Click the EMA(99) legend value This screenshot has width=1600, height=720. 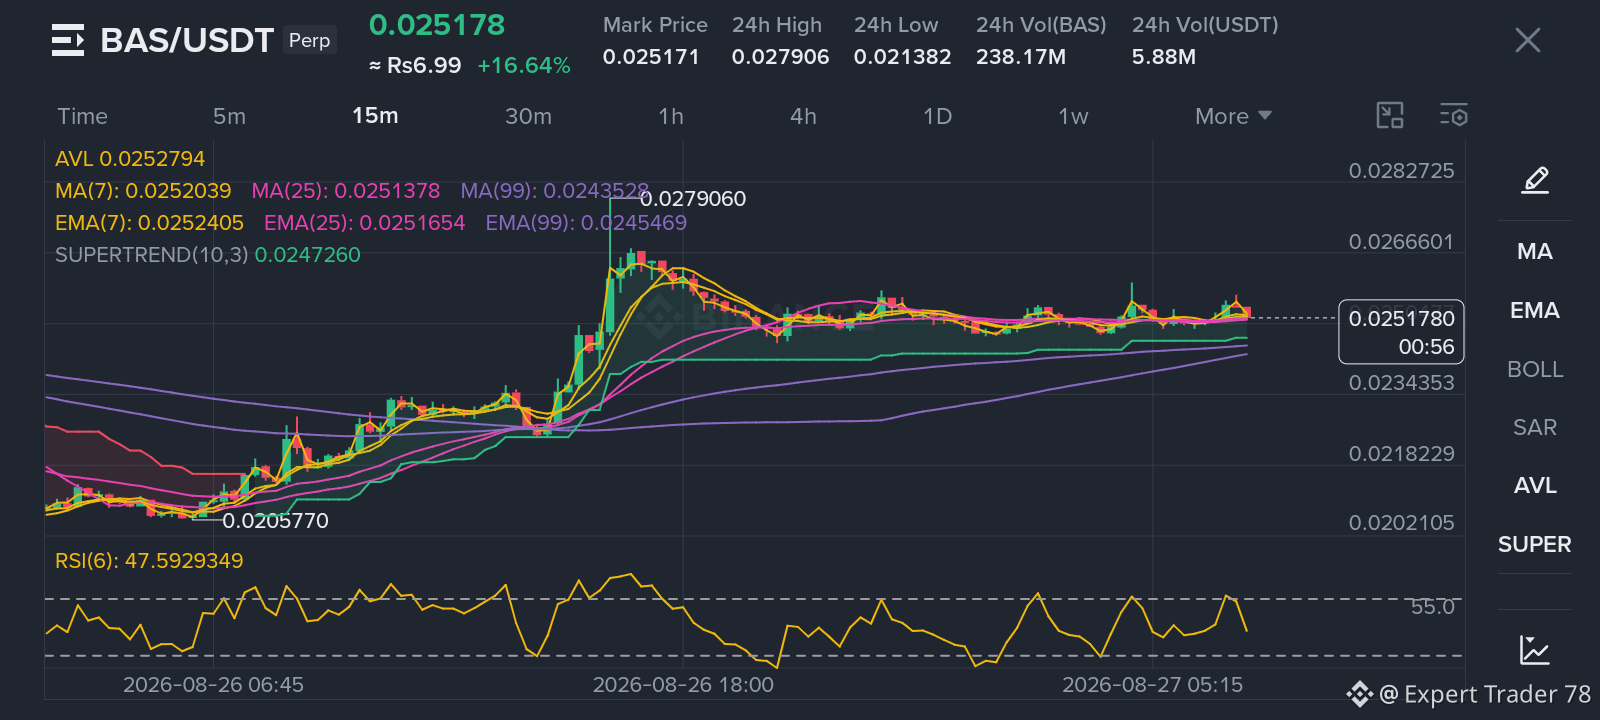tap(586, 223)
